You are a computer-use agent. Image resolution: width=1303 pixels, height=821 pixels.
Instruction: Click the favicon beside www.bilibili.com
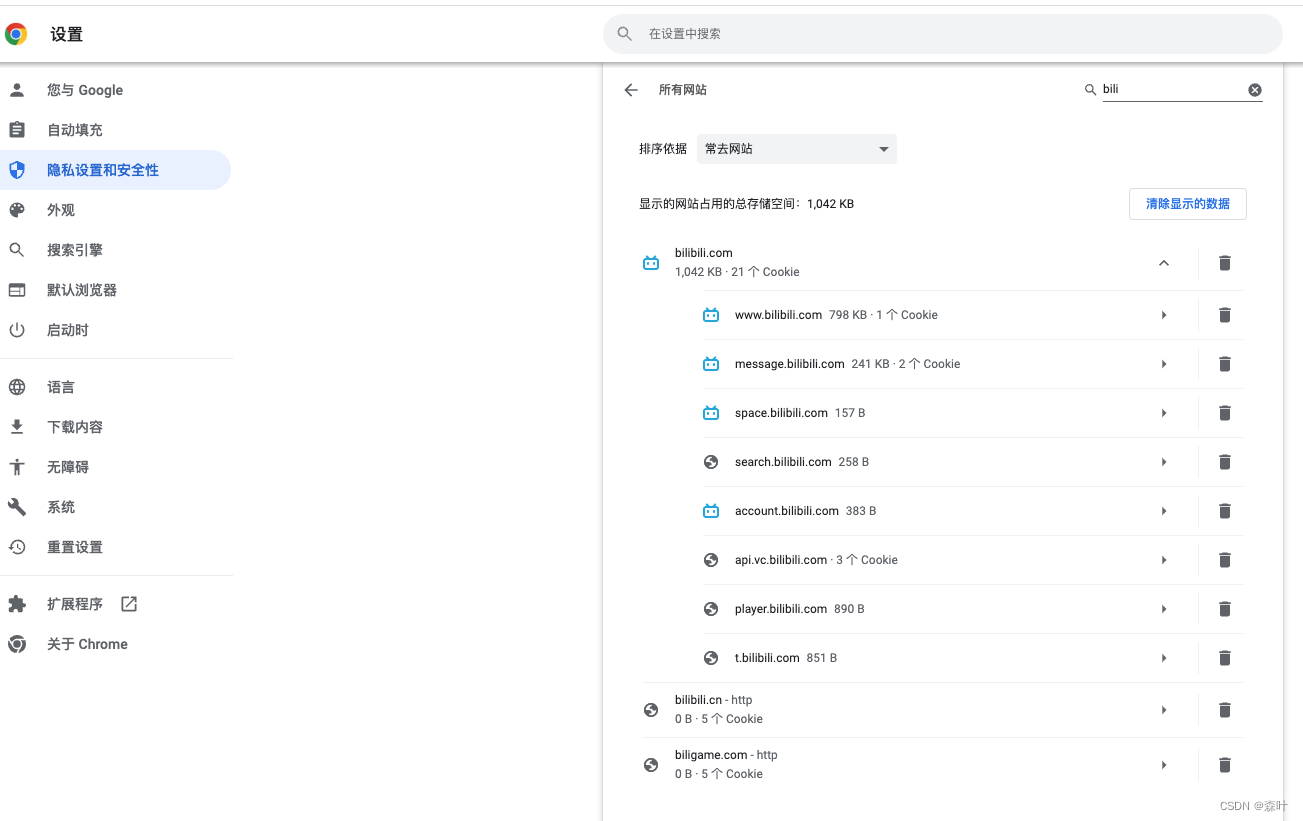(711, 315)
